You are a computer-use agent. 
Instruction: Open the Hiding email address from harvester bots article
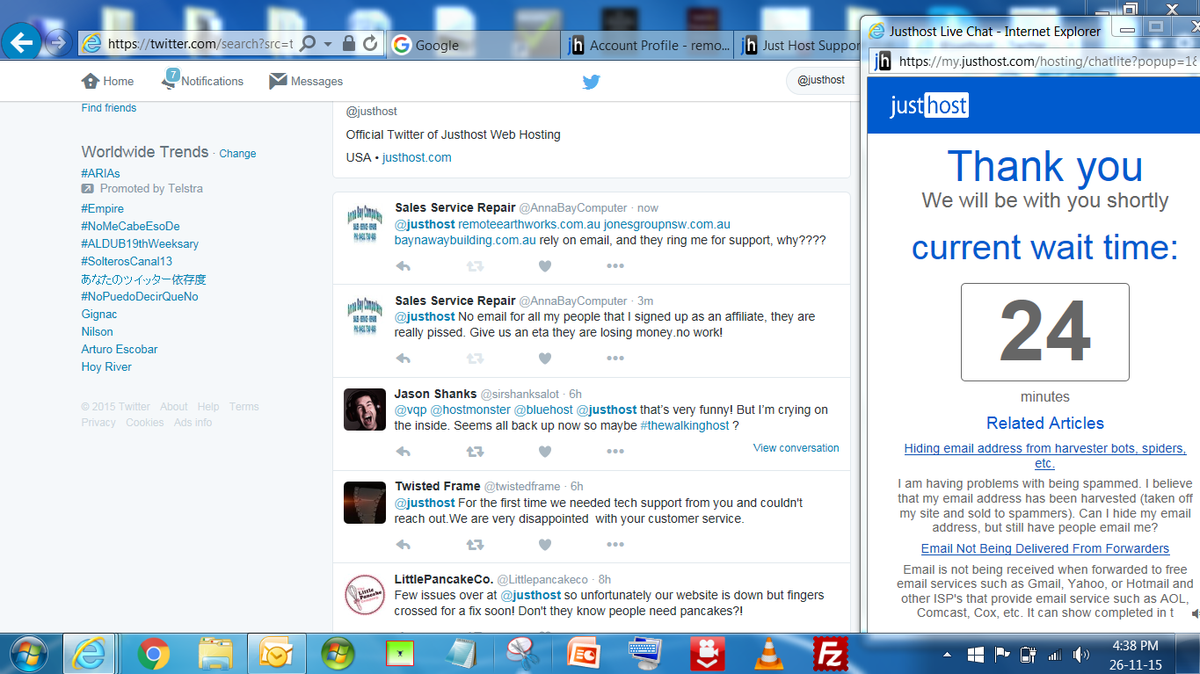coord(1045,456)
